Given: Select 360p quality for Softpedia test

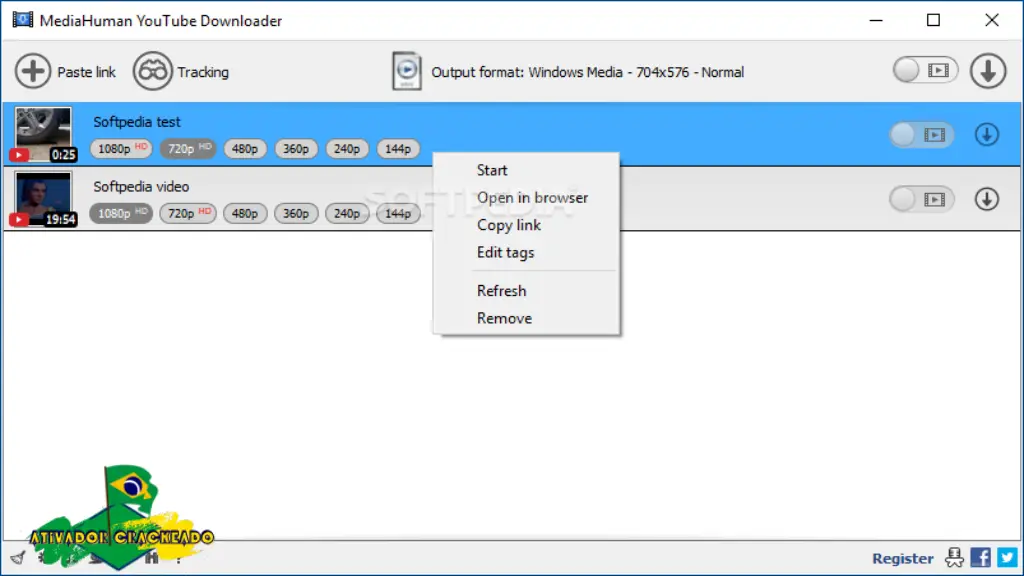Looking at the screenshot, I should (296, 149).
